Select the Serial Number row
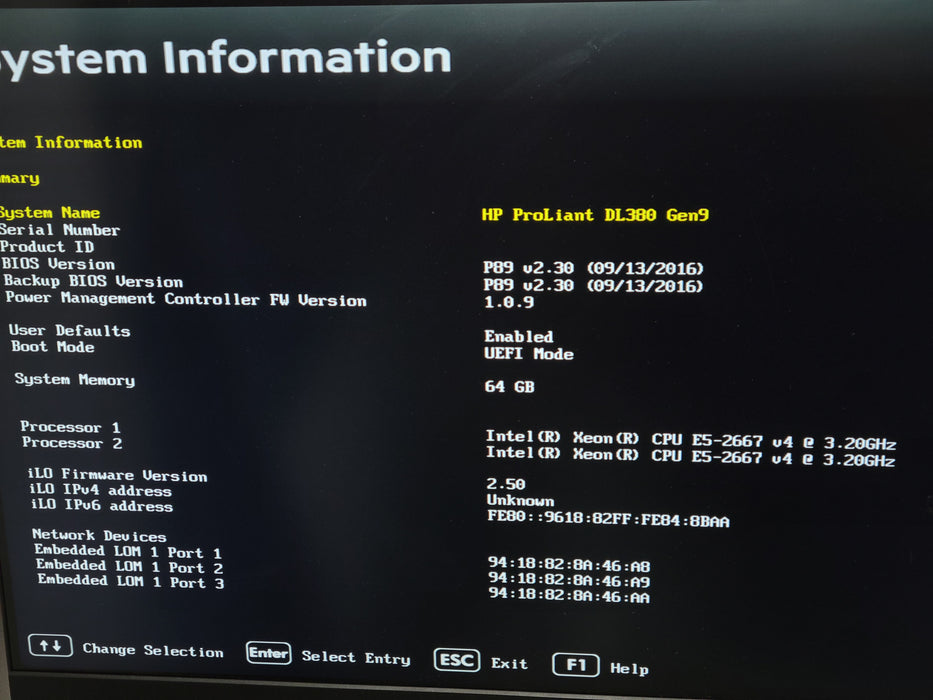Image resolution: width=933 pixels, height=700 pixels. (60, 230)
